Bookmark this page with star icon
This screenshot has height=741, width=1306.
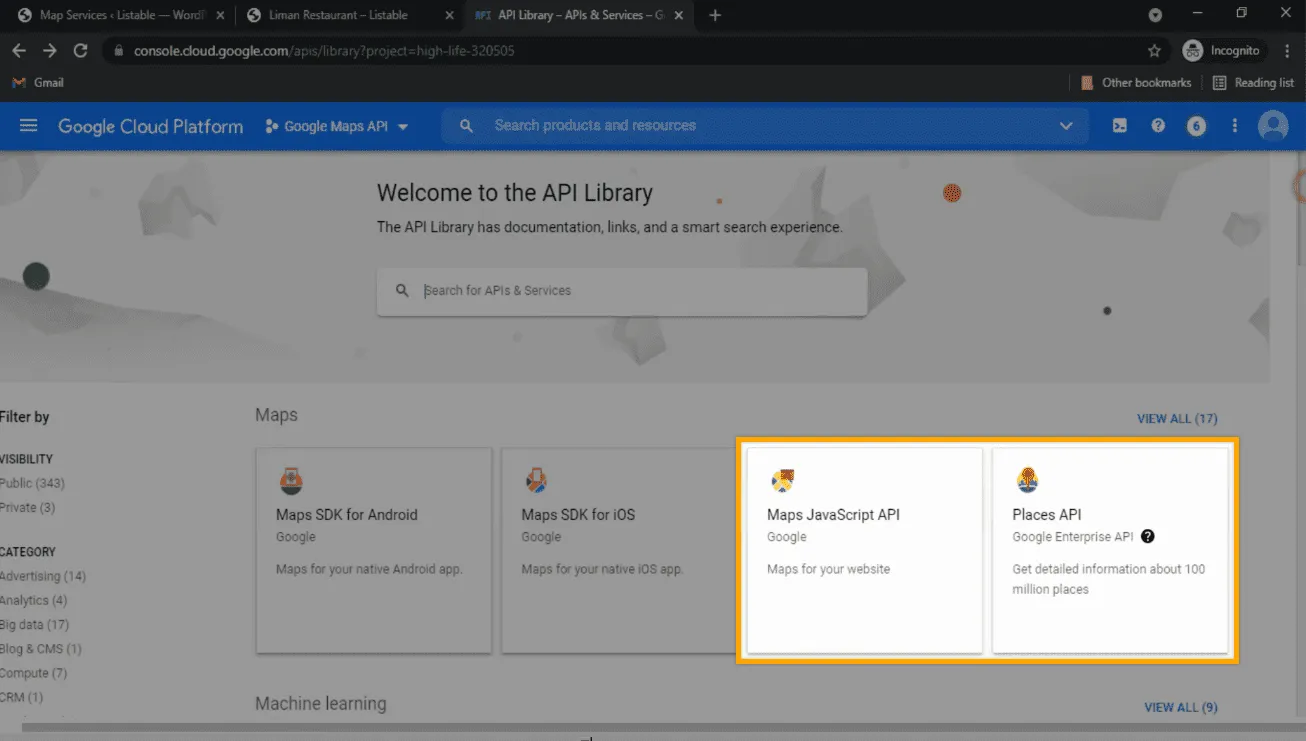tap(1154, 50)
